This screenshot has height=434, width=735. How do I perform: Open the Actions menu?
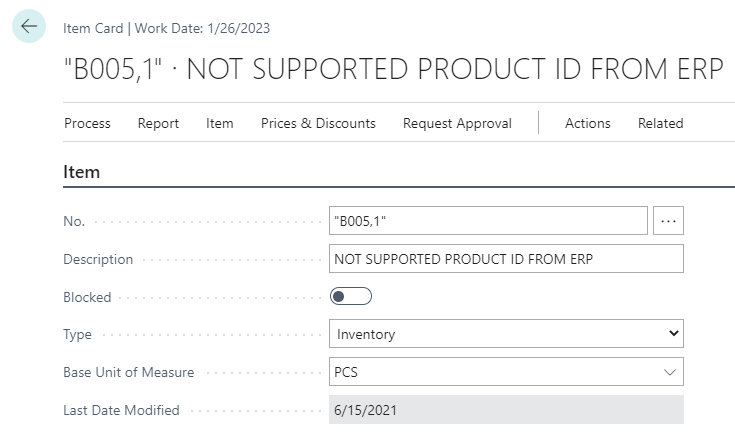[x=588, y=123]
